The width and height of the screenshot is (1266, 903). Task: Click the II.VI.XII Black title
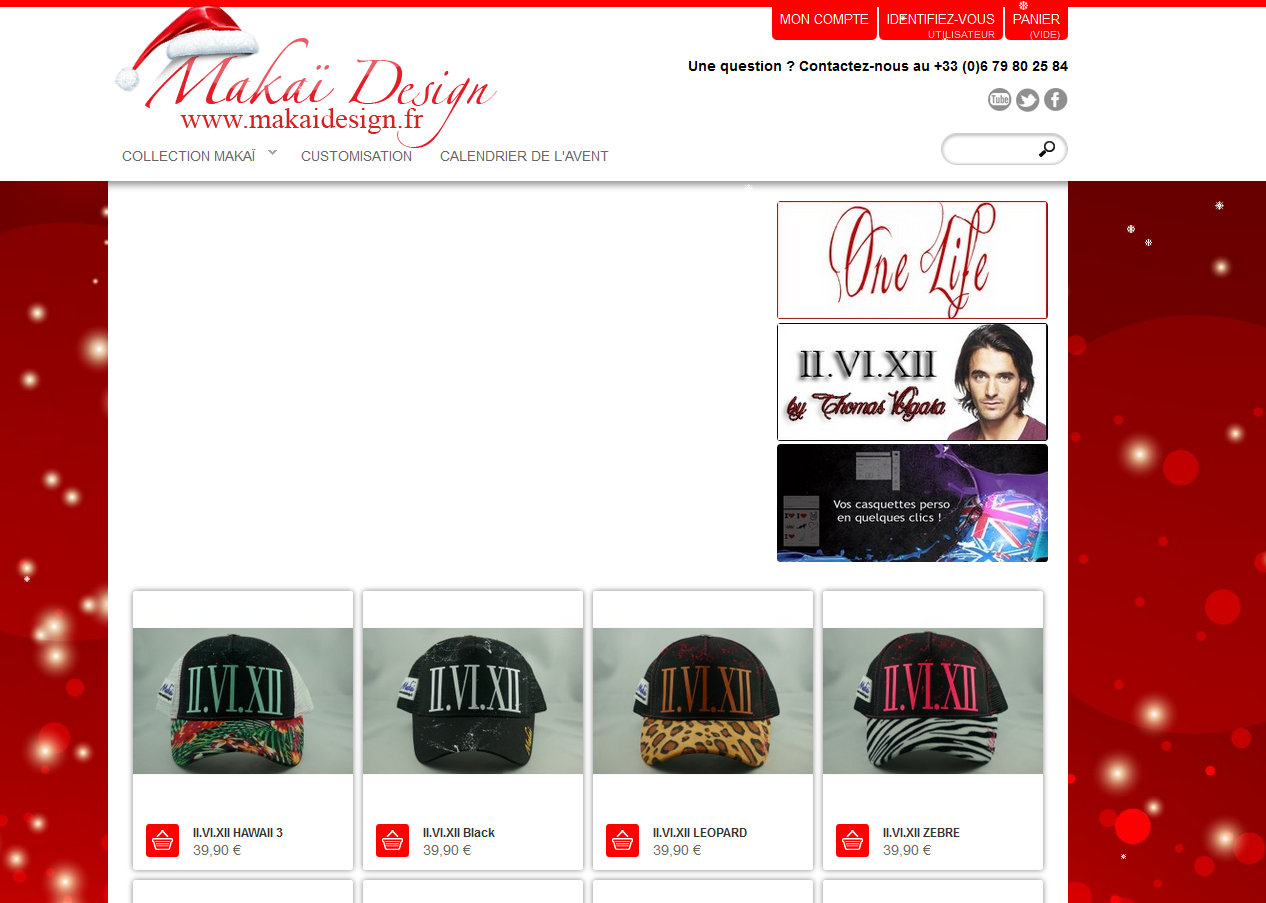tap(459, 833)
